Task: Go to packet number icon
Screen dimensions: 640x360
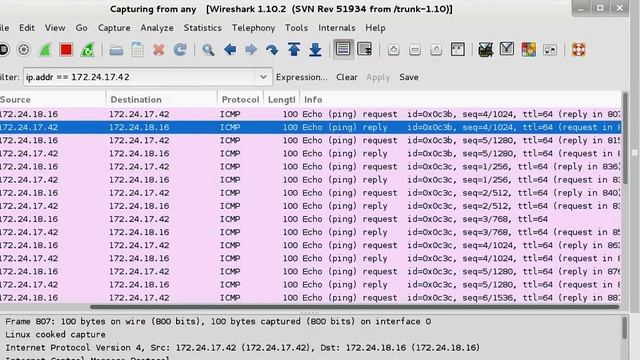Action: 272,50
